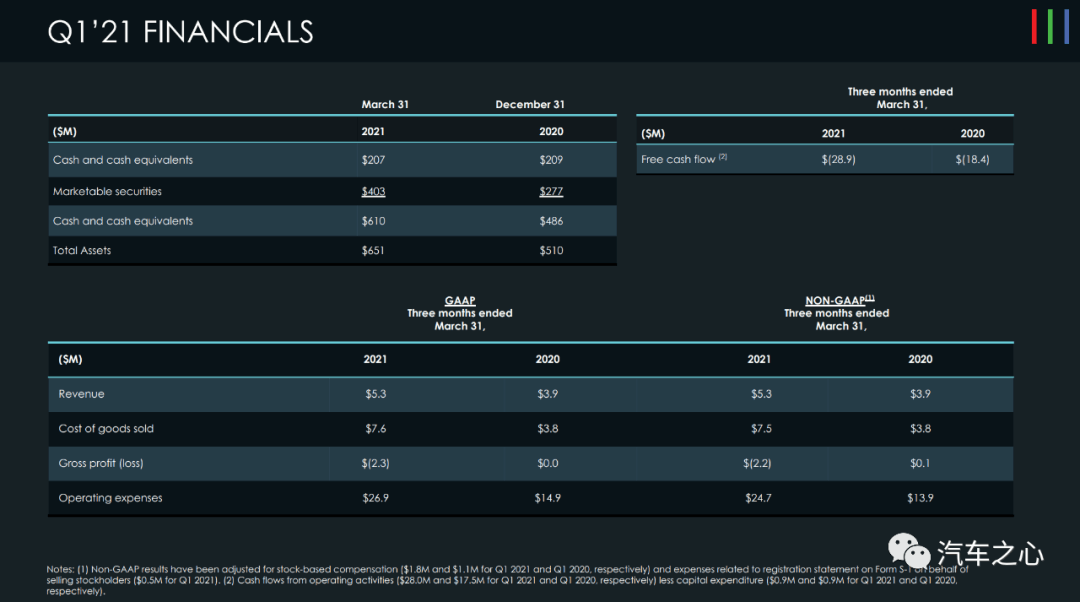Screen dimensions: 1080x602
Task: Click the $651 total assets cell
Action: coord(373,251)
